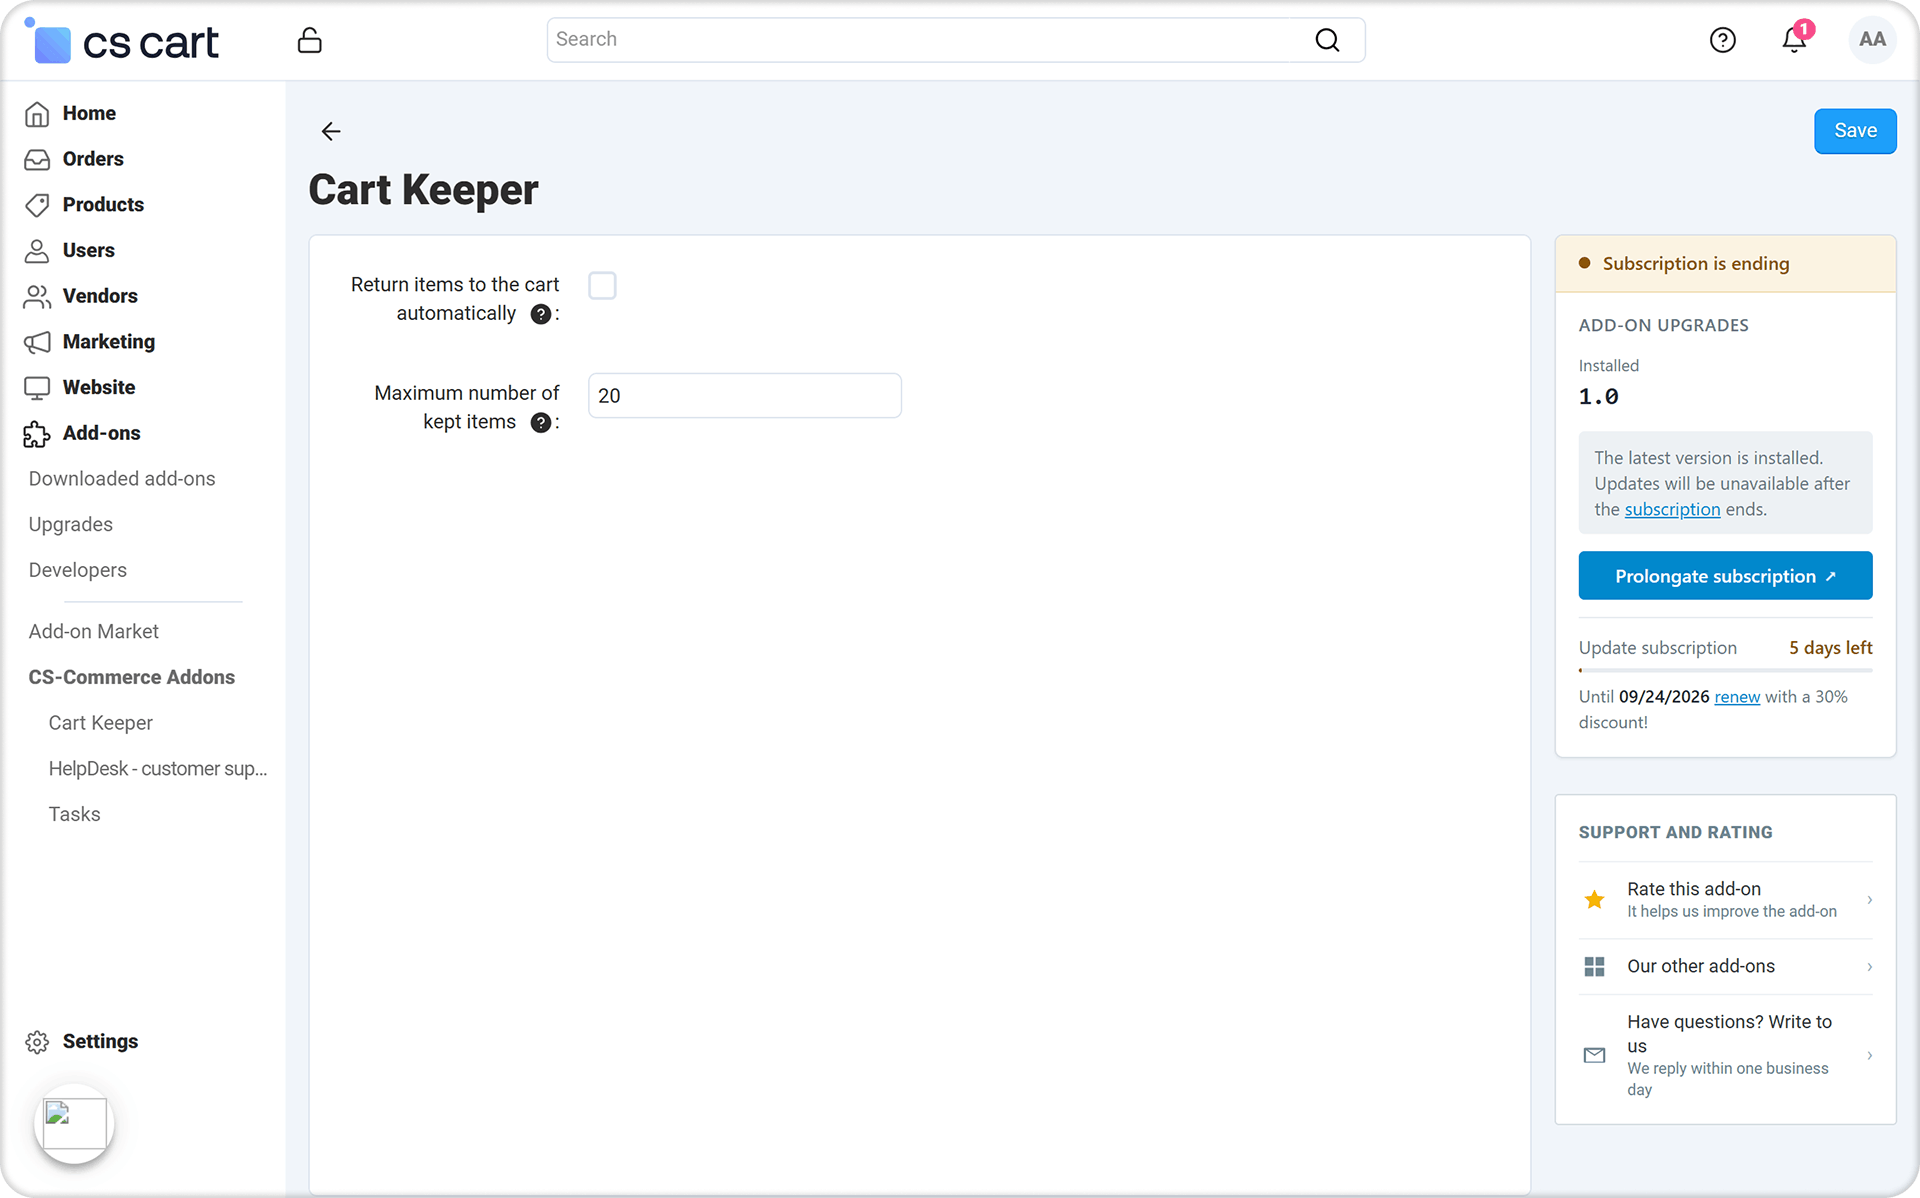This screenshot has height=1198, width=1920.
Task: Open the Orders menu
Action: 93,159
